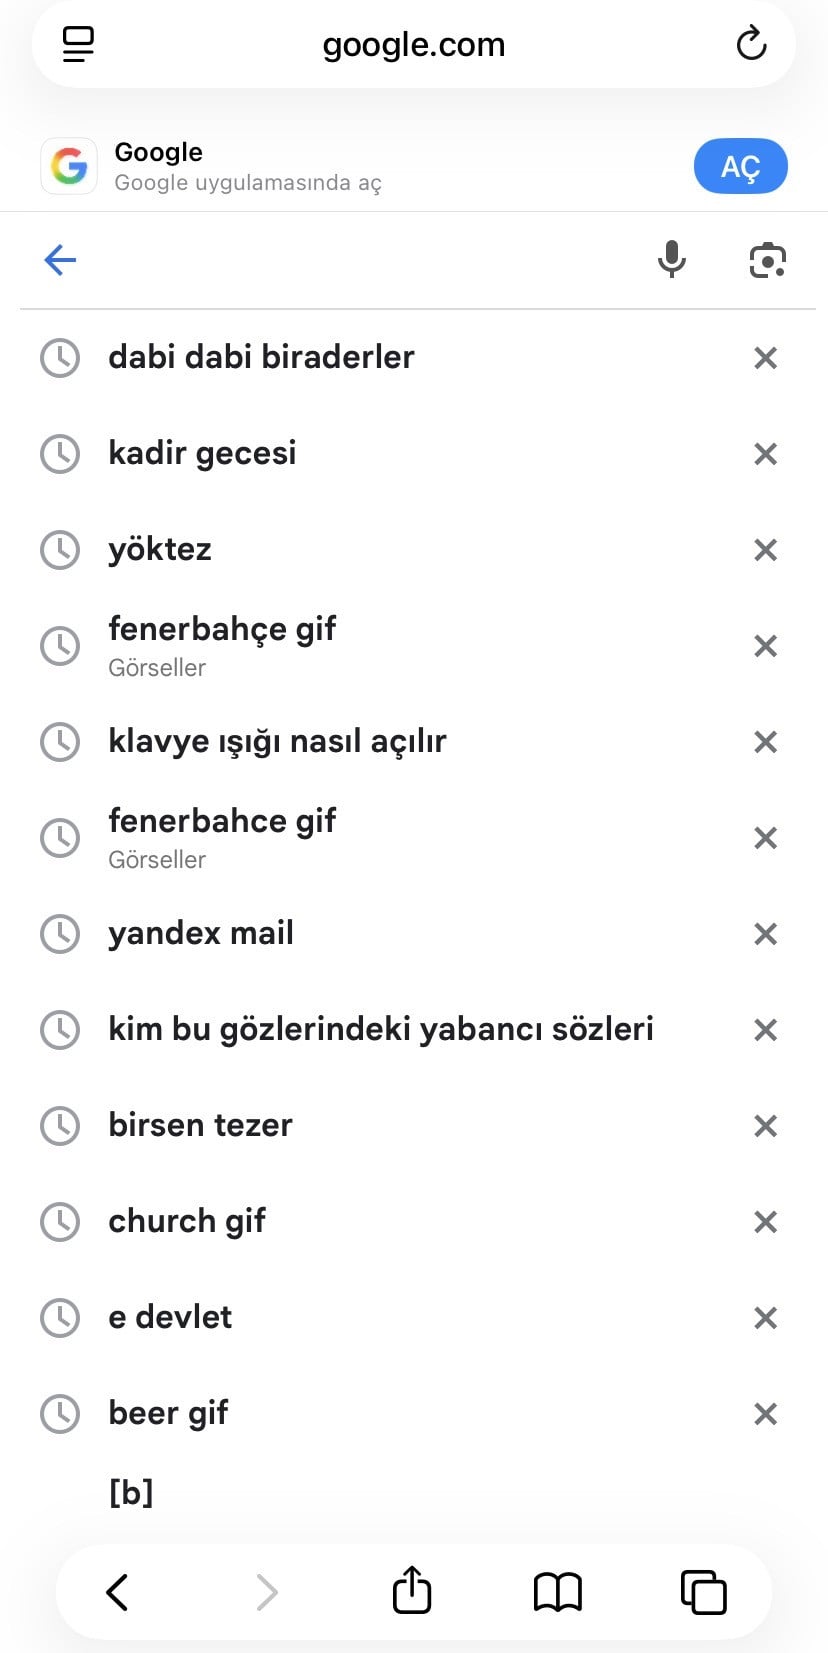Tap the blue back arrow in search bar
The width and height of the screenshot is (828, 1653).
pos(60,261)
